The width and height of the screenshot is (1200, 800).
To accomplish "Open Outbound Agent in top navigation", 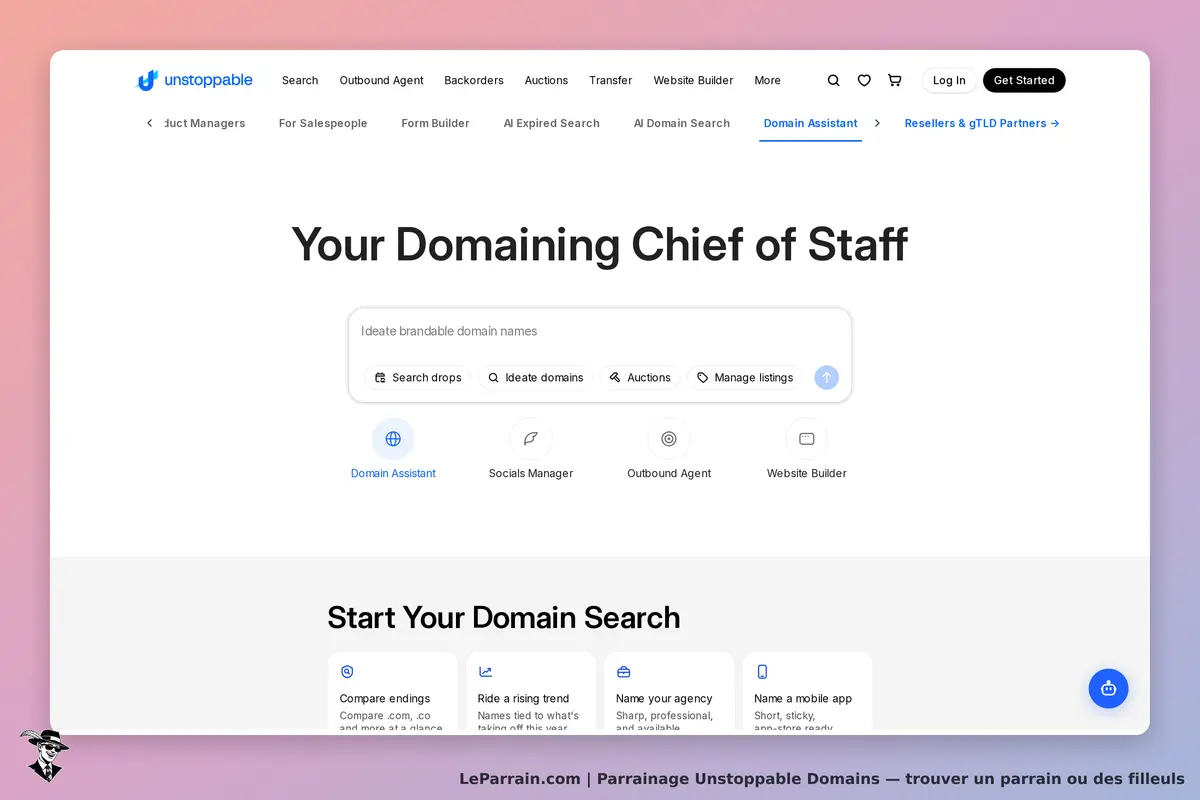I will [x=381, y=80].
